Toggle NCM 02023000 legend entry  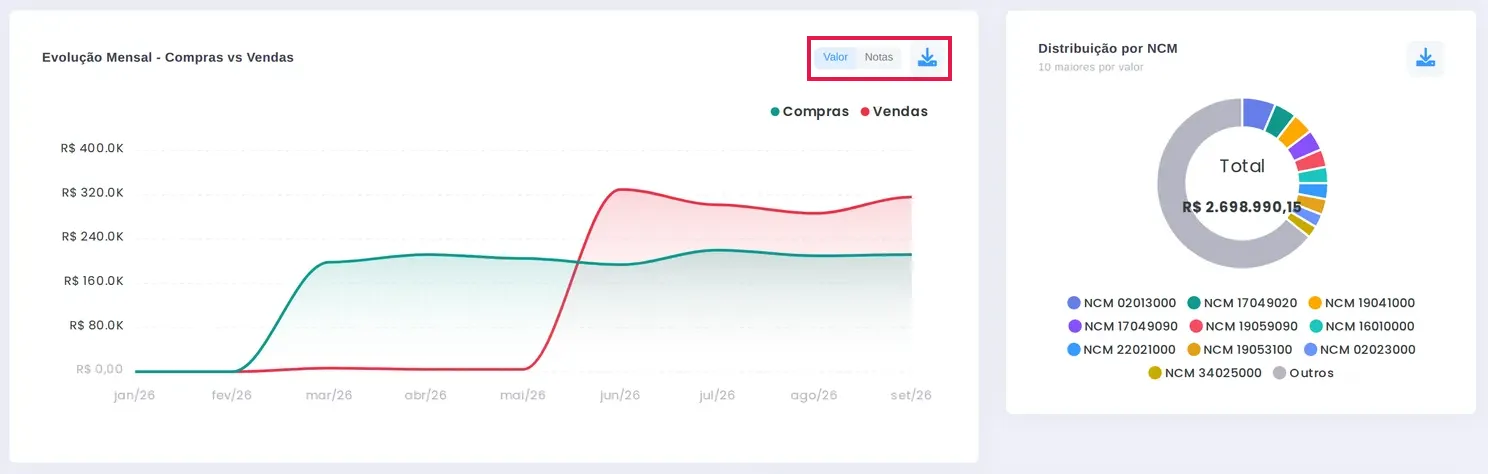1360,350
